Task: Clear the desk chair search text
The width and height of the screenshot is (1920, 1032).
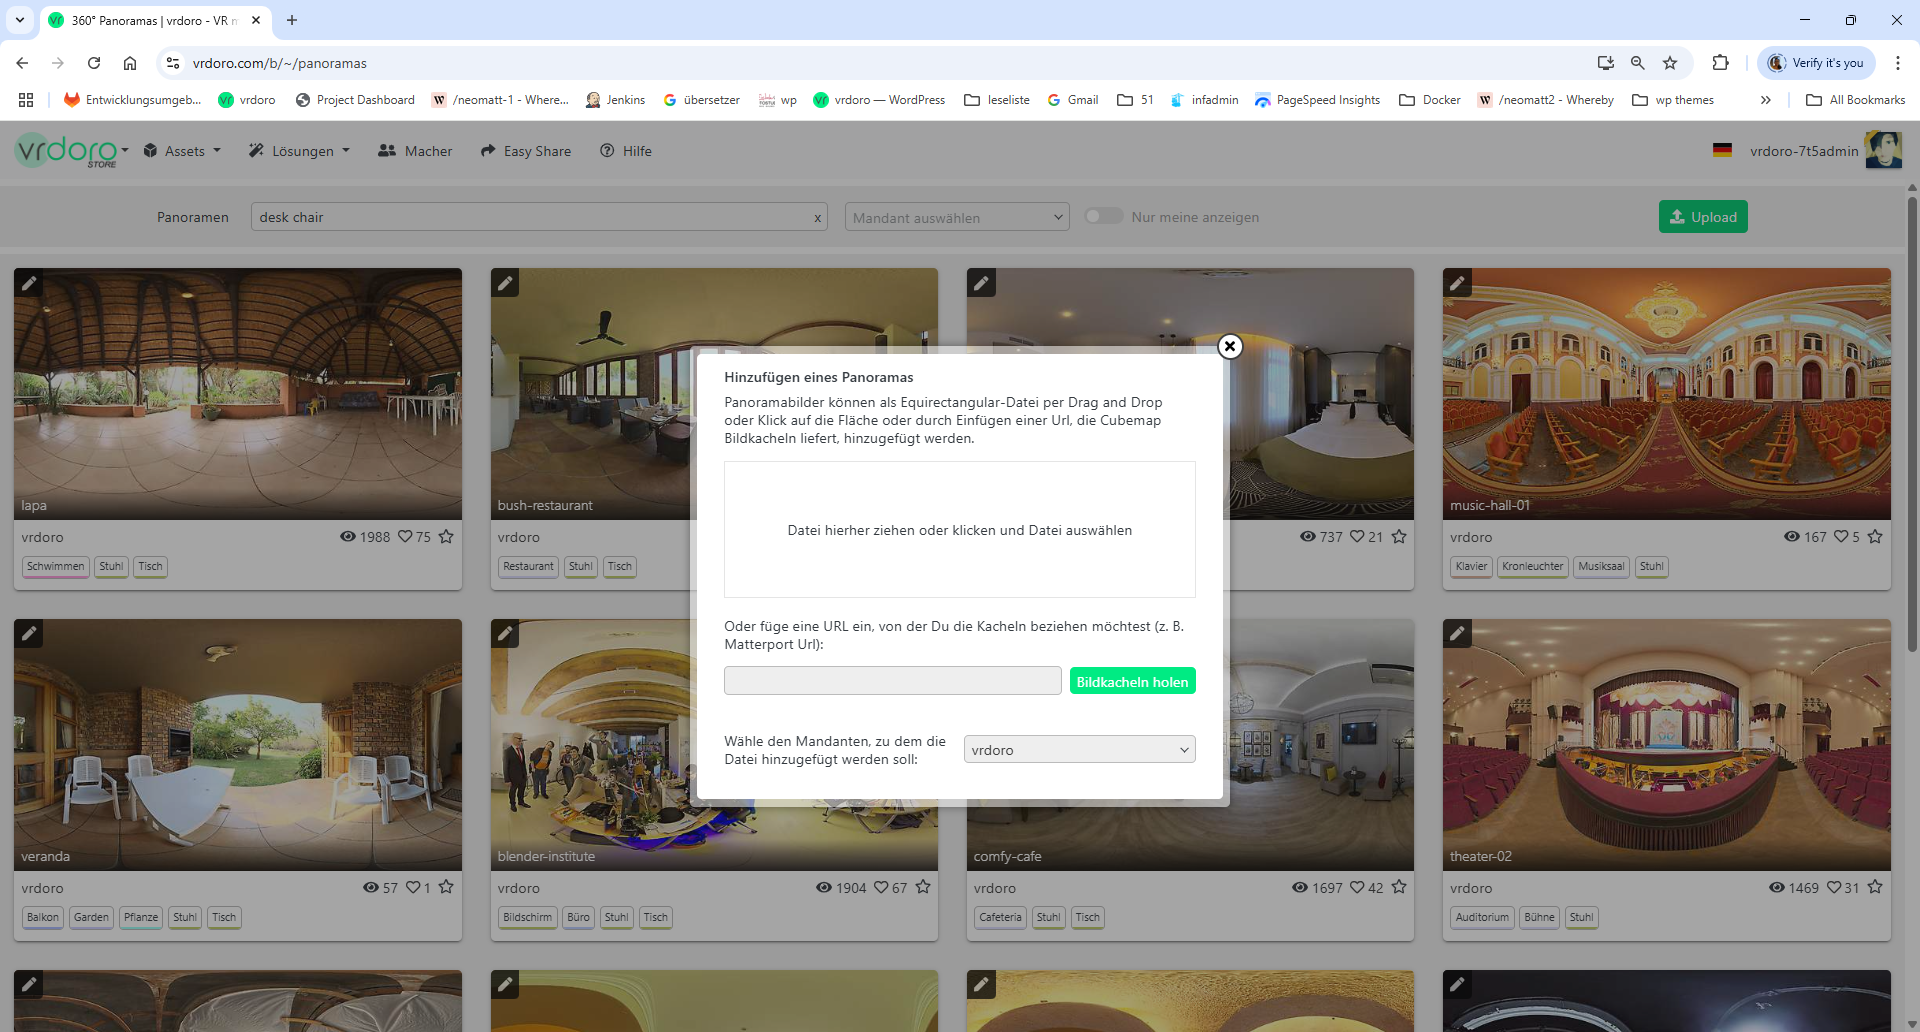Action: pos(817,218)
